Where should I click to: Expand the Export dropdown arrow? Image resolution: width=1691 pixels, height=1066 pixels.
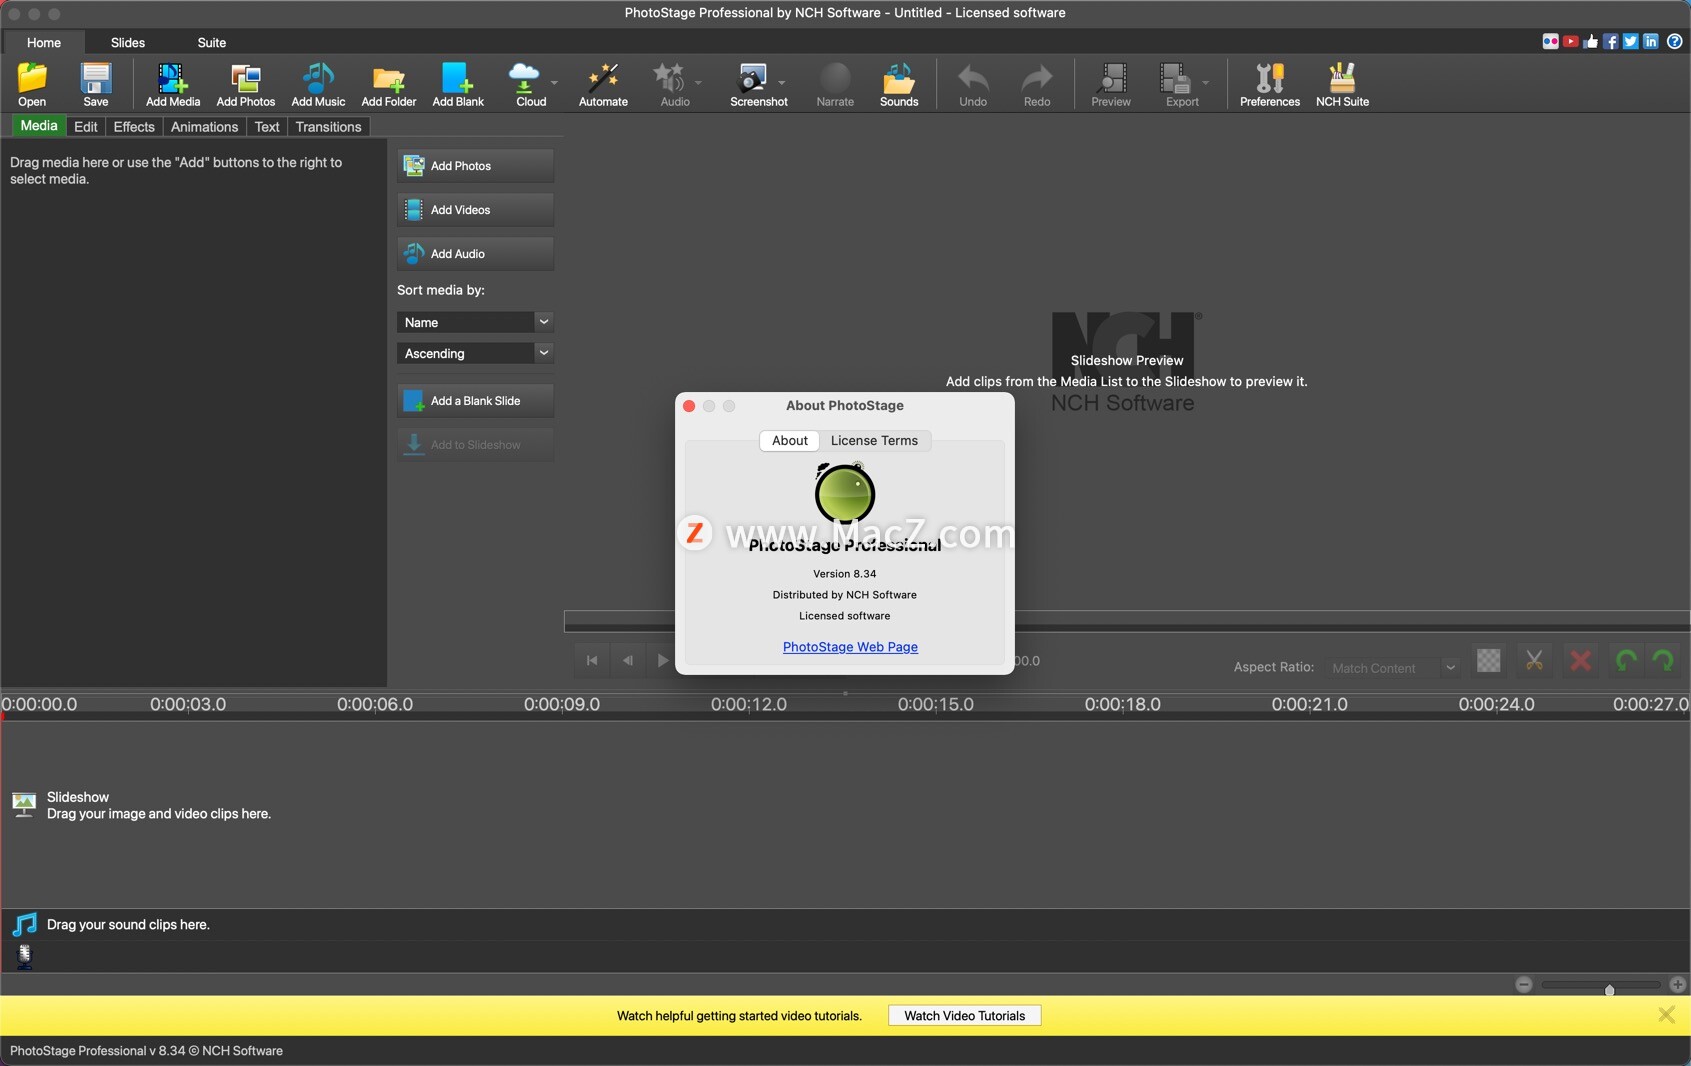pos(1205,82)
